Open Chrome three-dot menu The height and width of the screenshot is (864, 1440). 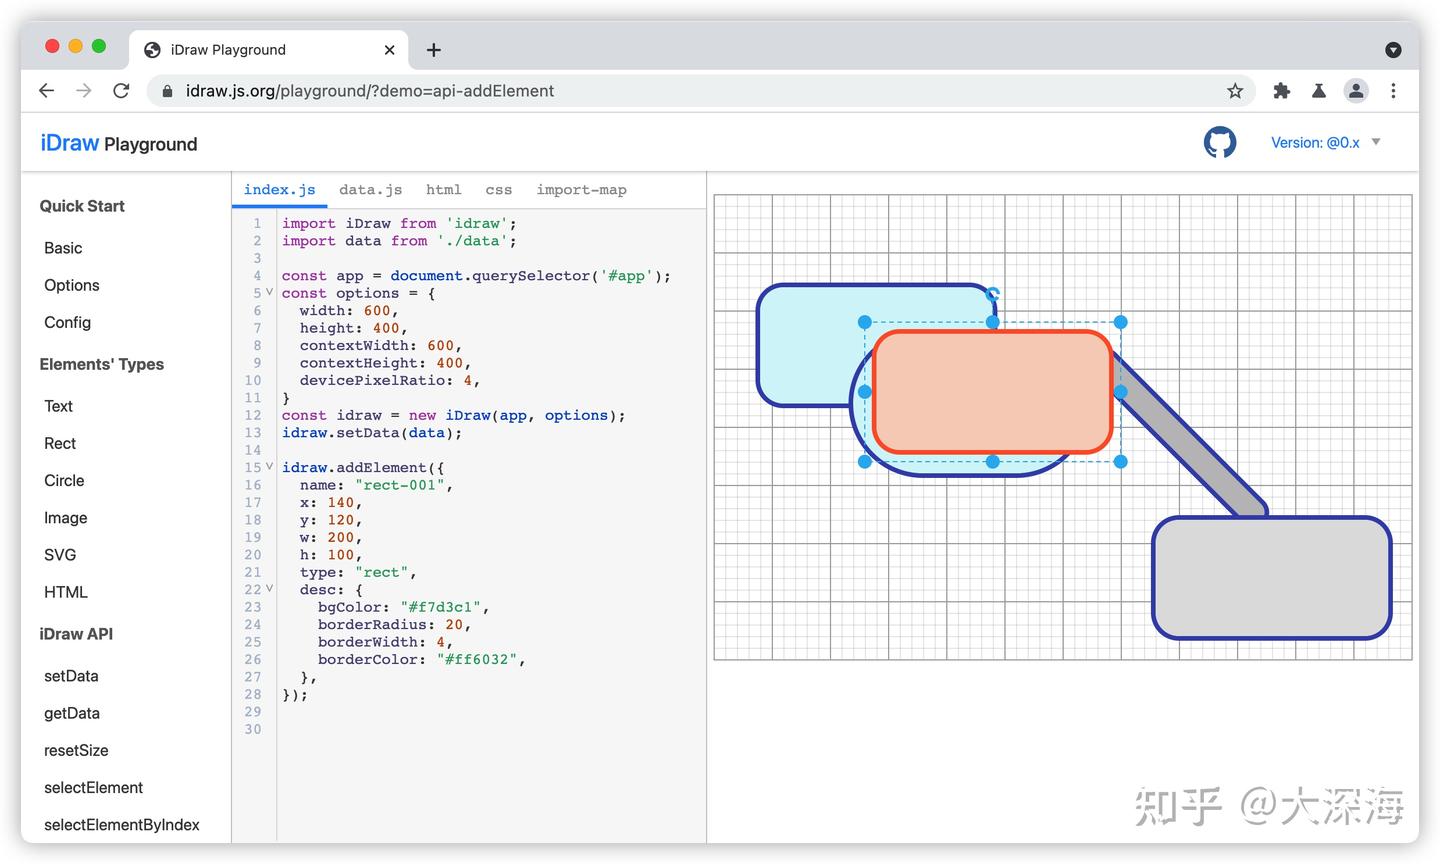pyautogui.click(x=1393, y=91)
